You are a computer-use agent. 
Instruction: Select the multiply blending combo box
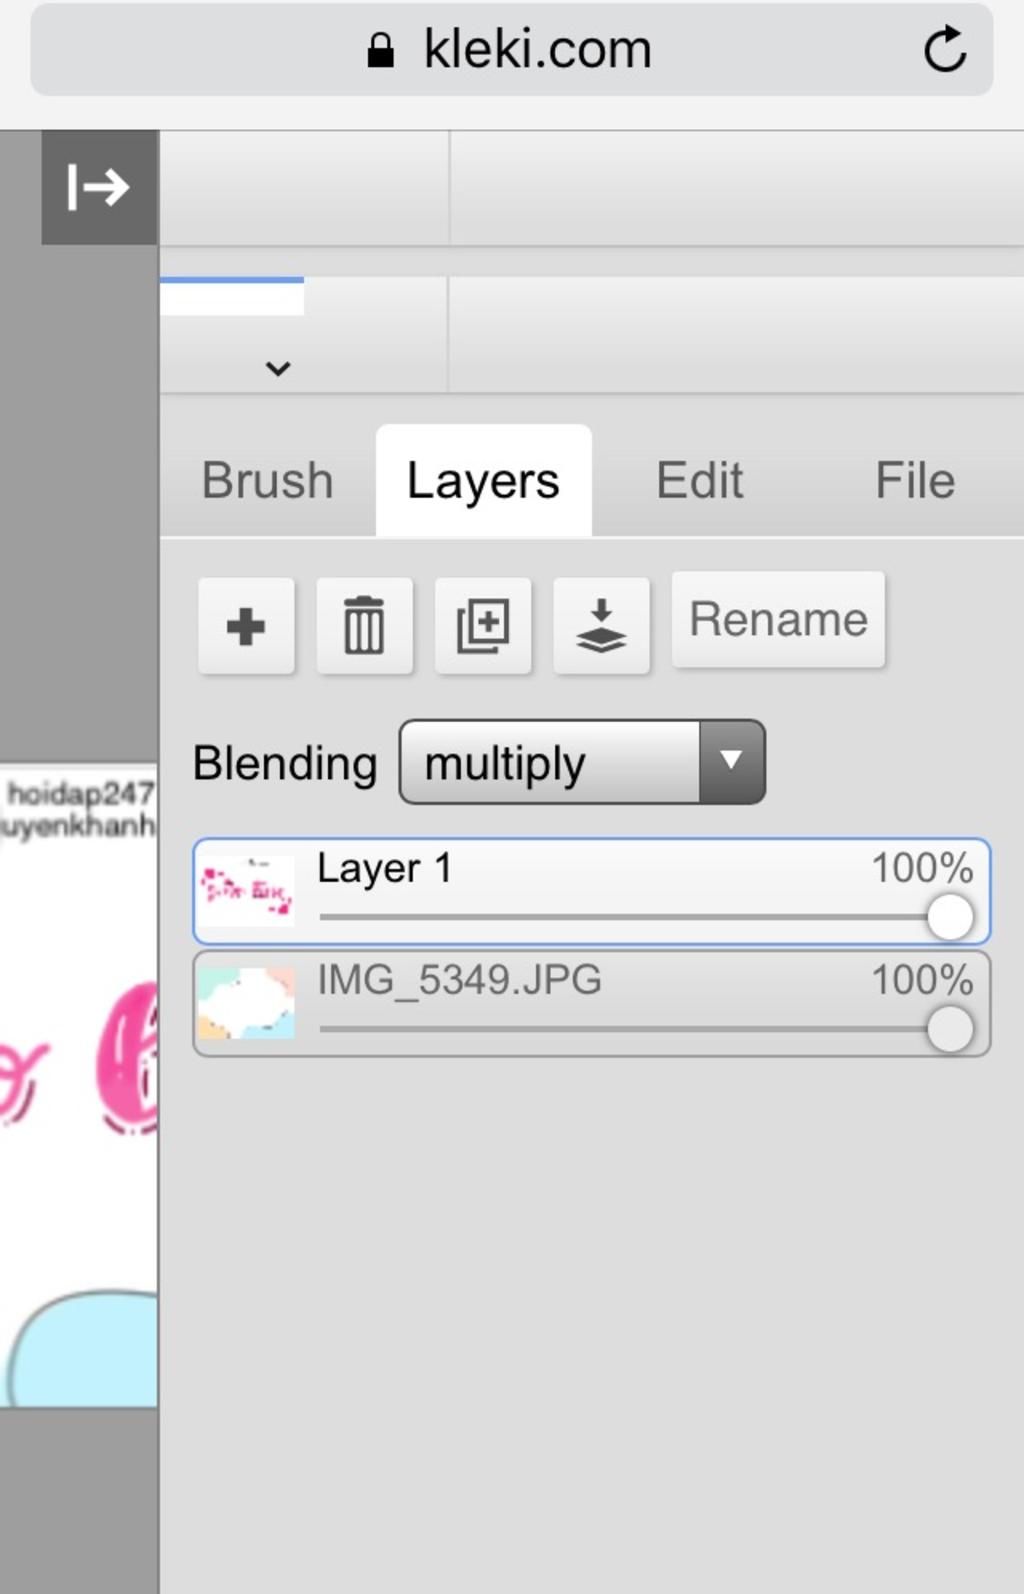click(550, 762)
